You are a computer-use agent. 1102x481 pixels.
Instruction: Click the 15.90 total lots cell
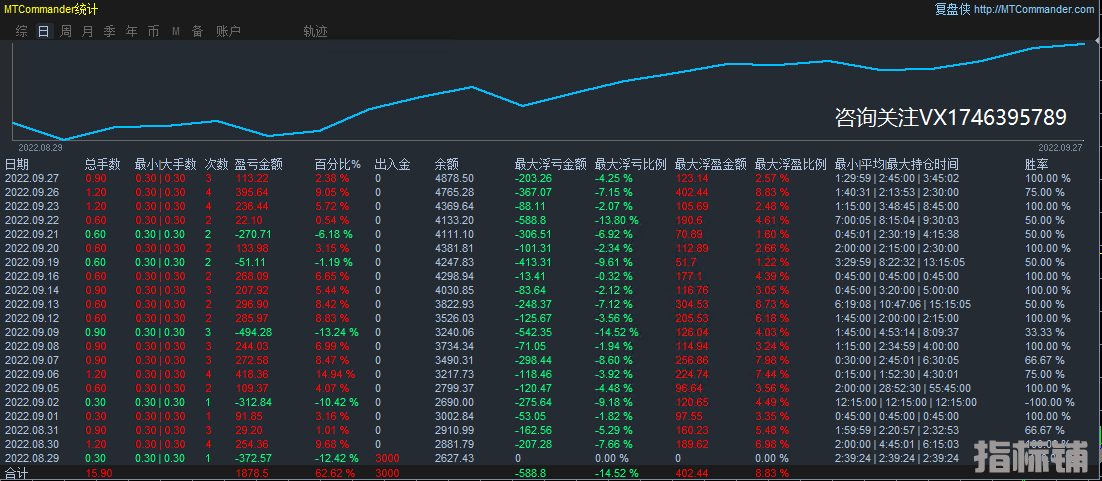coord(98,473)
